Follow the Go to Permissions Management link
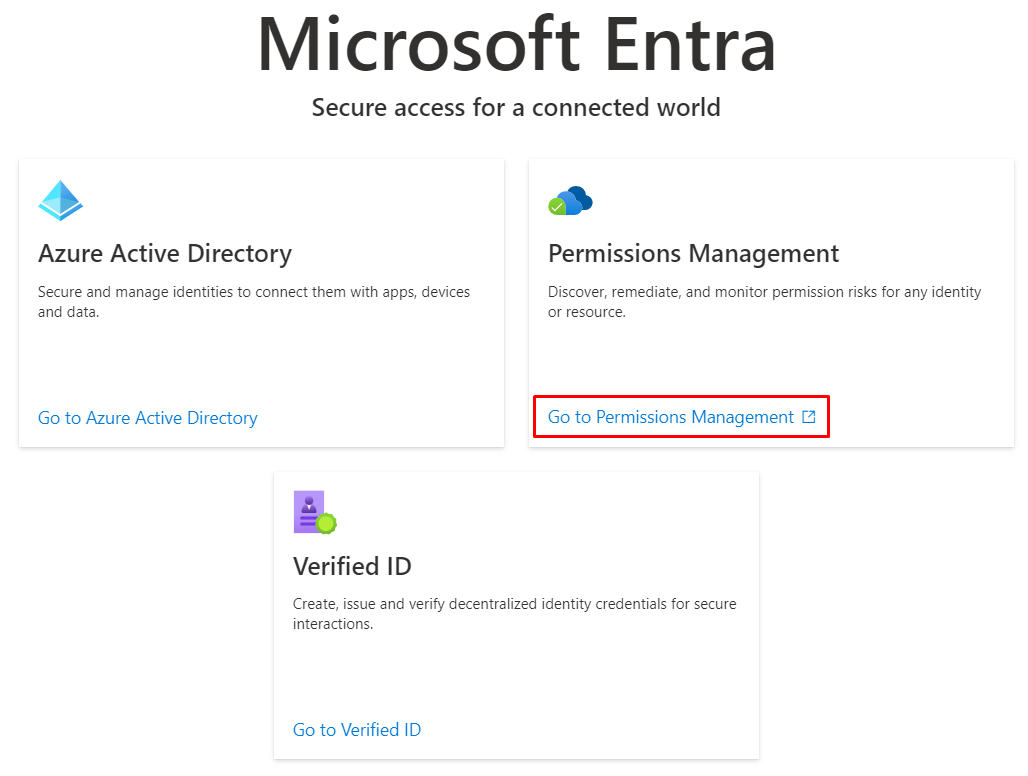 [x=670, y=417]
